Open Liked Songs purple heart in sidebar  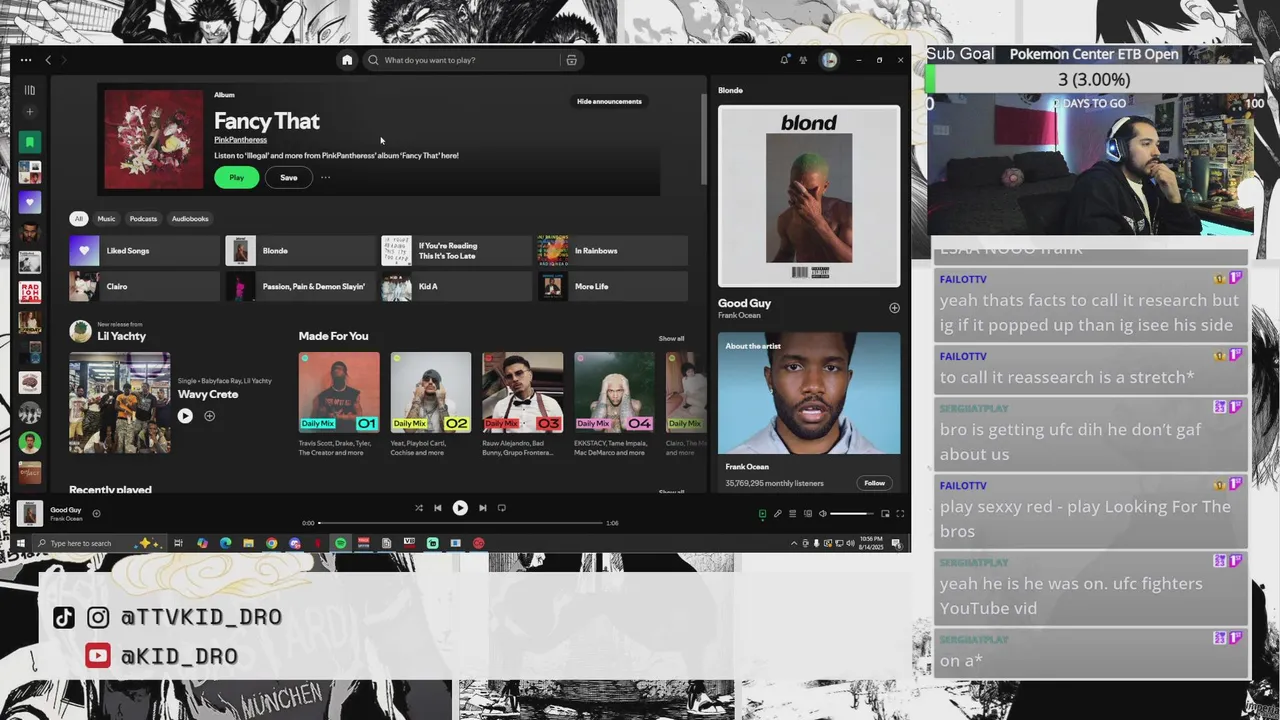pos(30,202)
